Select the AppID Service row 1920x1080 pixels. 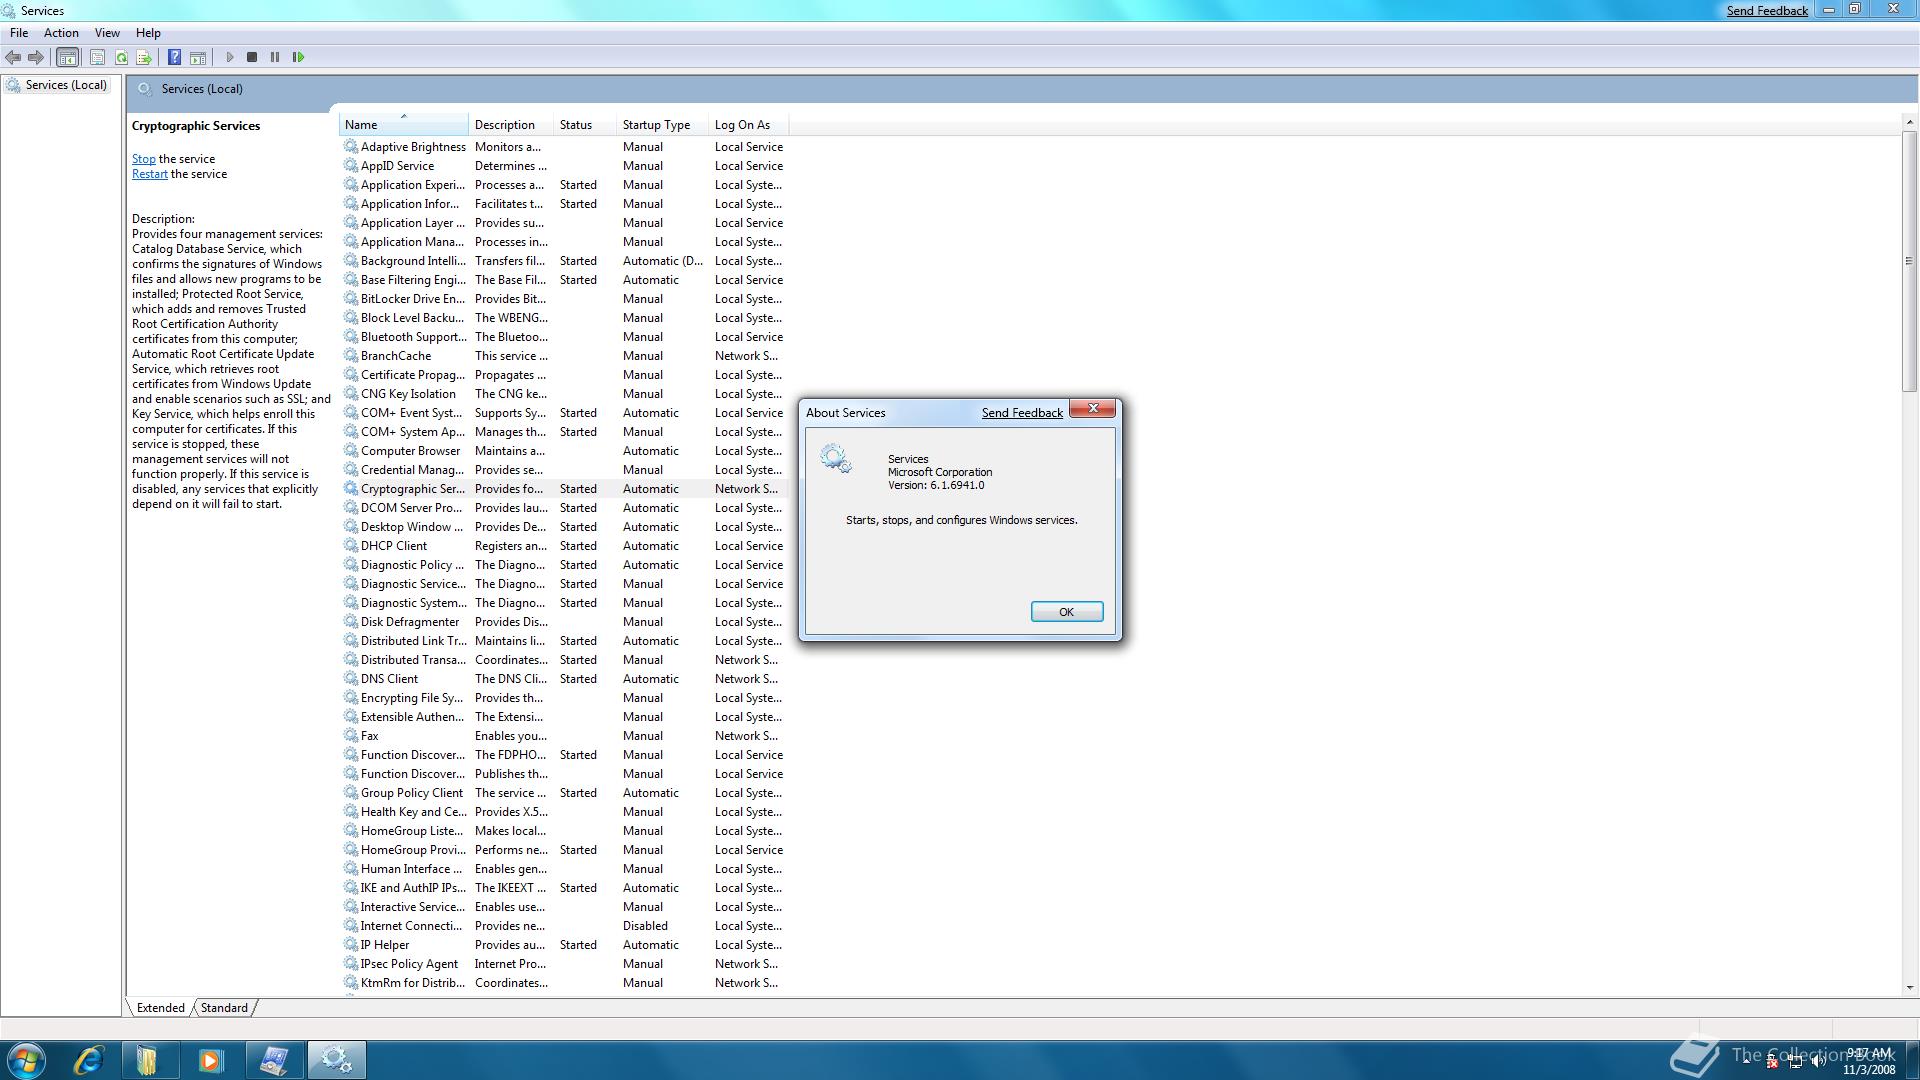565,166
